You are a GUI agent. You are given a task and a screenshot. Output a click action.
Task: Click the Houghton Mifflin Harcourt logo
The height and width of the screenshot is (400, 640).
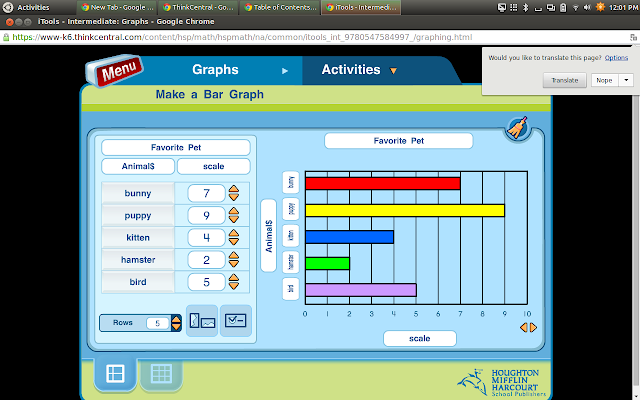[x=502, y=382]
